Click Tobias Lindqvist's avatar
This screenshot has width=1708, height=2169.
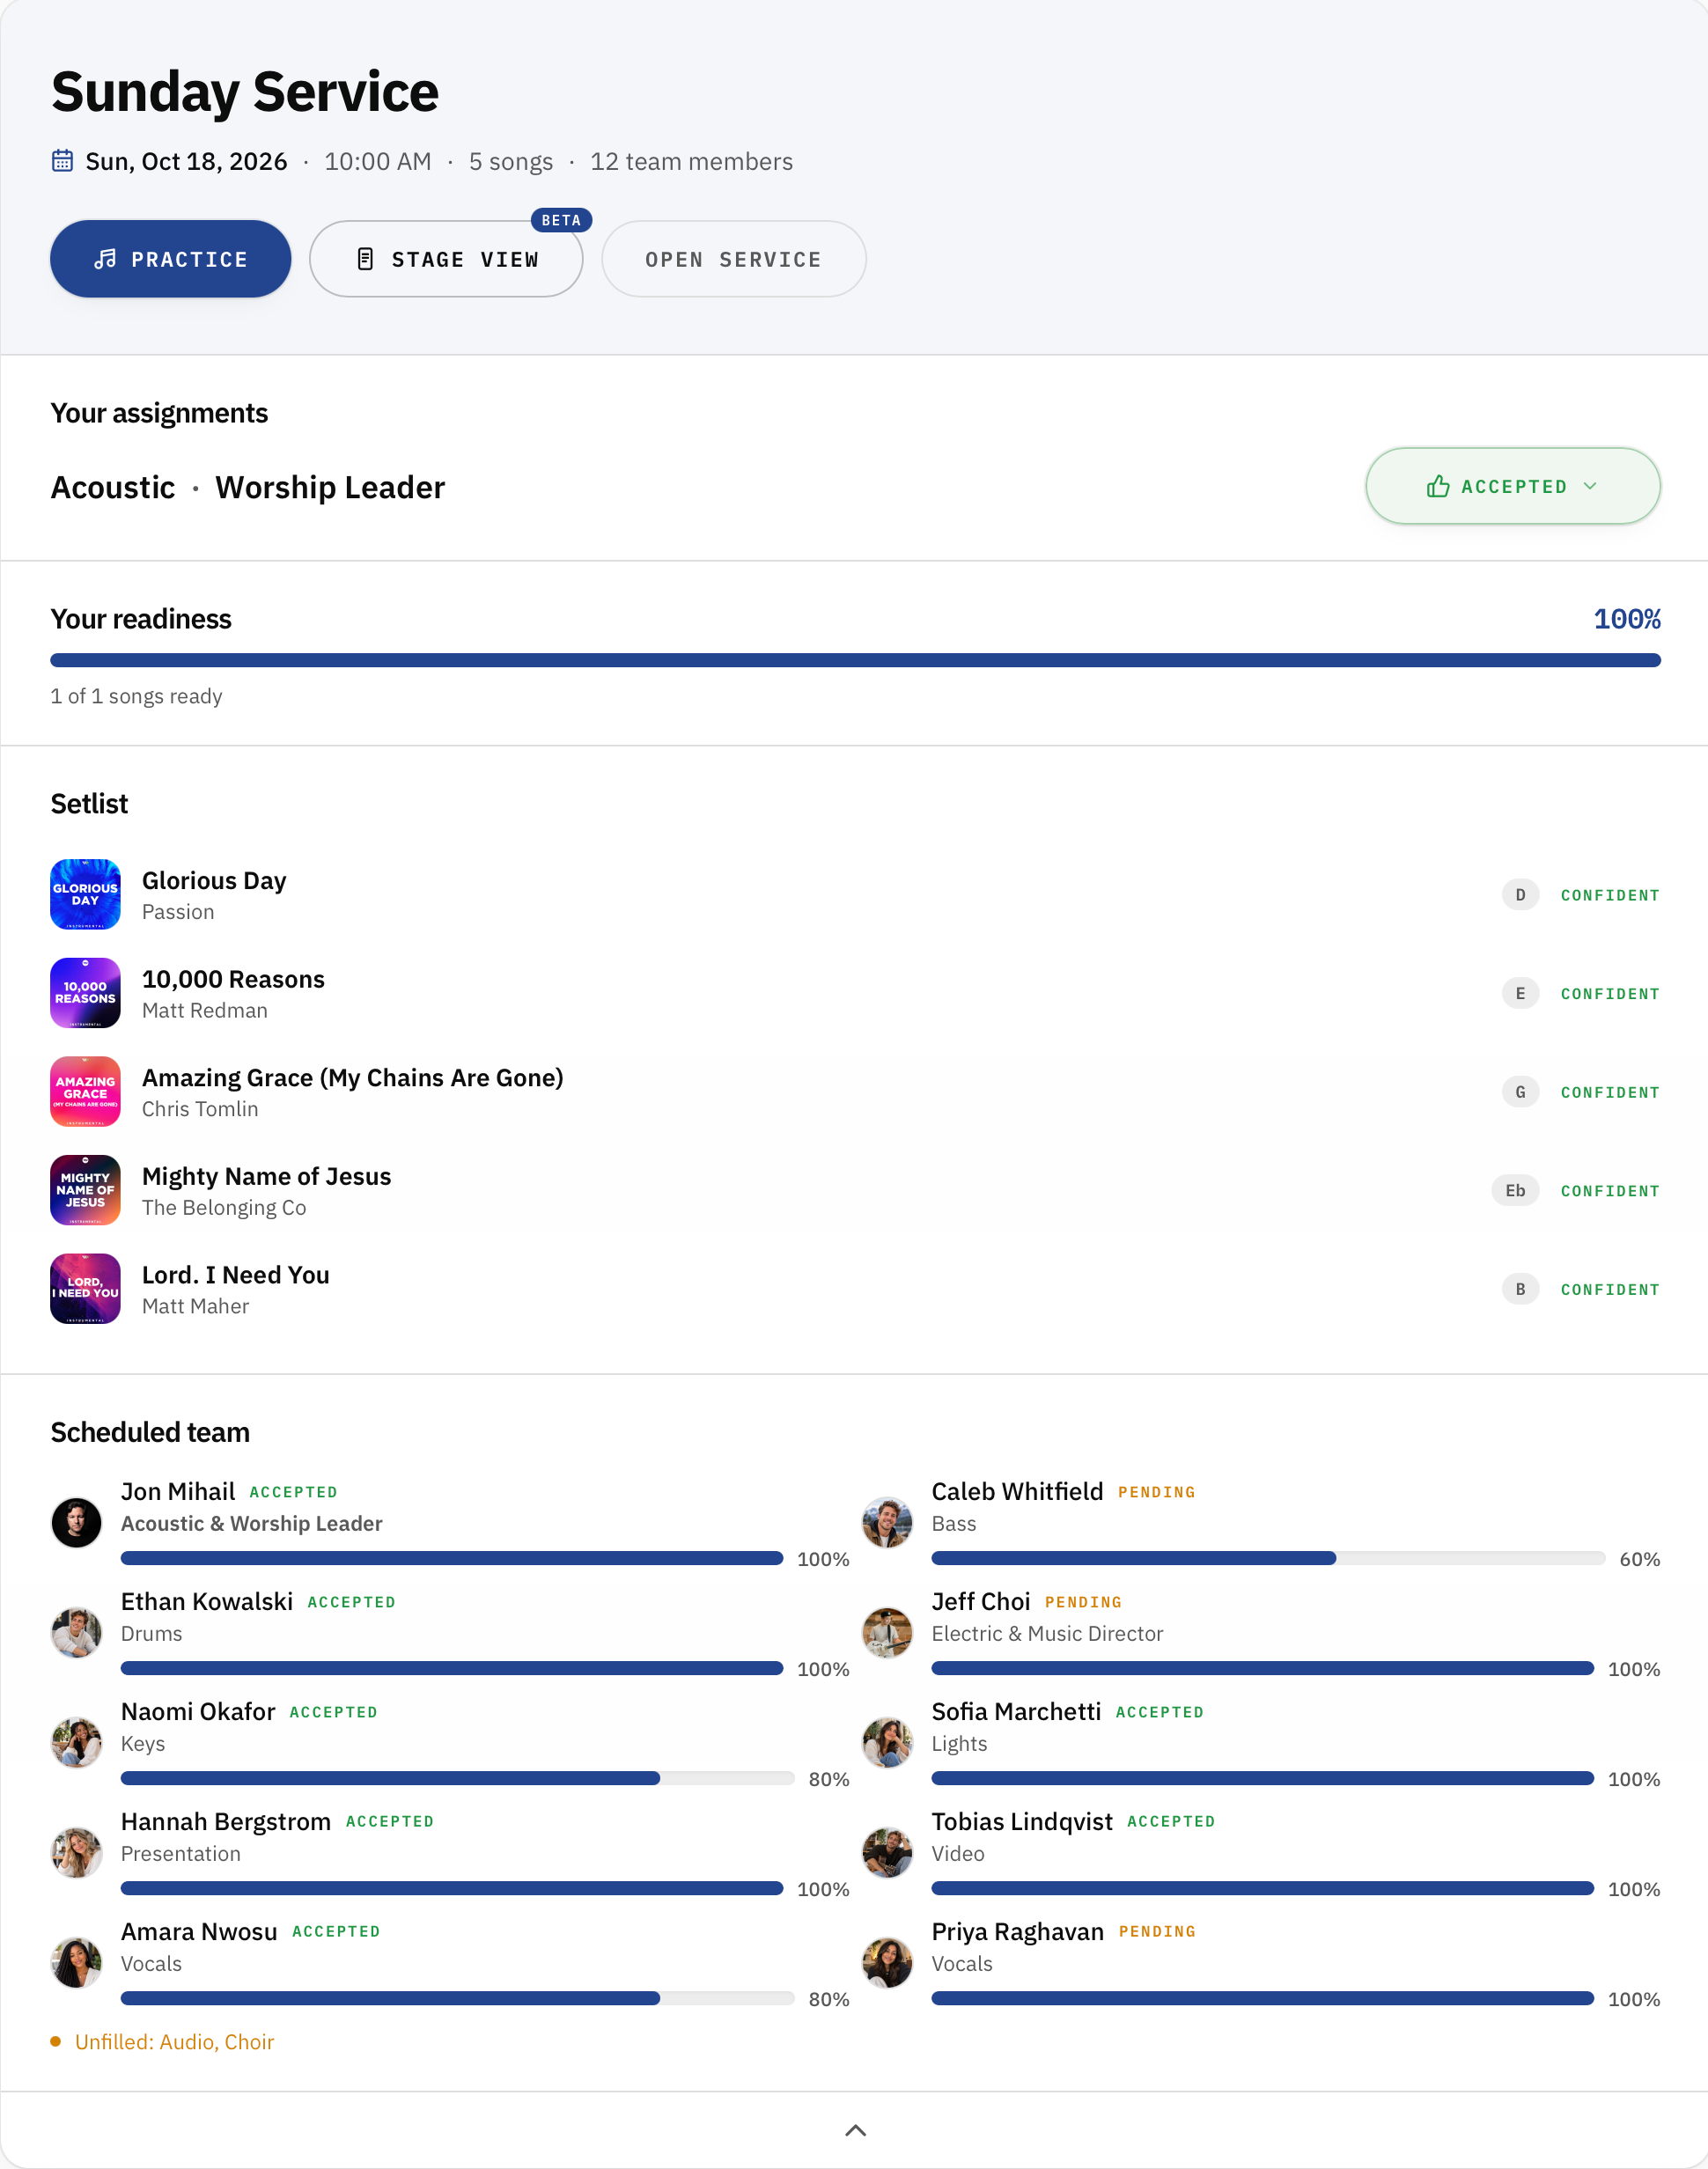[888, 1852]
